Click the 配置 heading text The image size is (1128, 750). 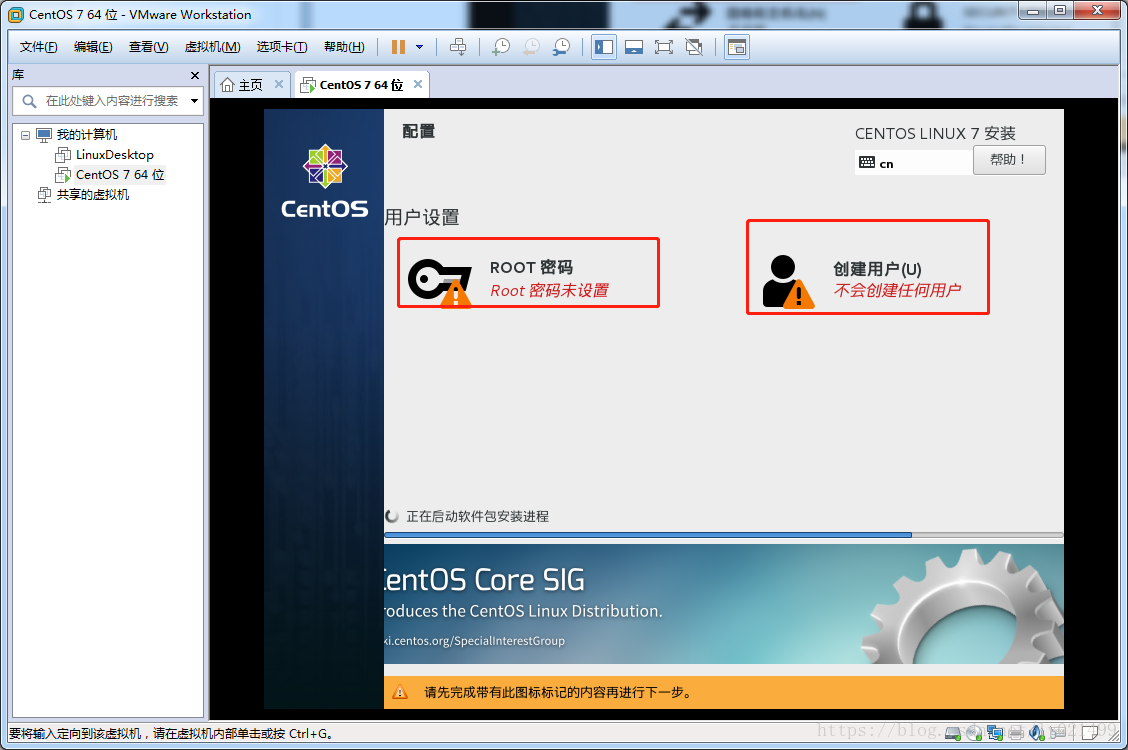pos(419,131)
